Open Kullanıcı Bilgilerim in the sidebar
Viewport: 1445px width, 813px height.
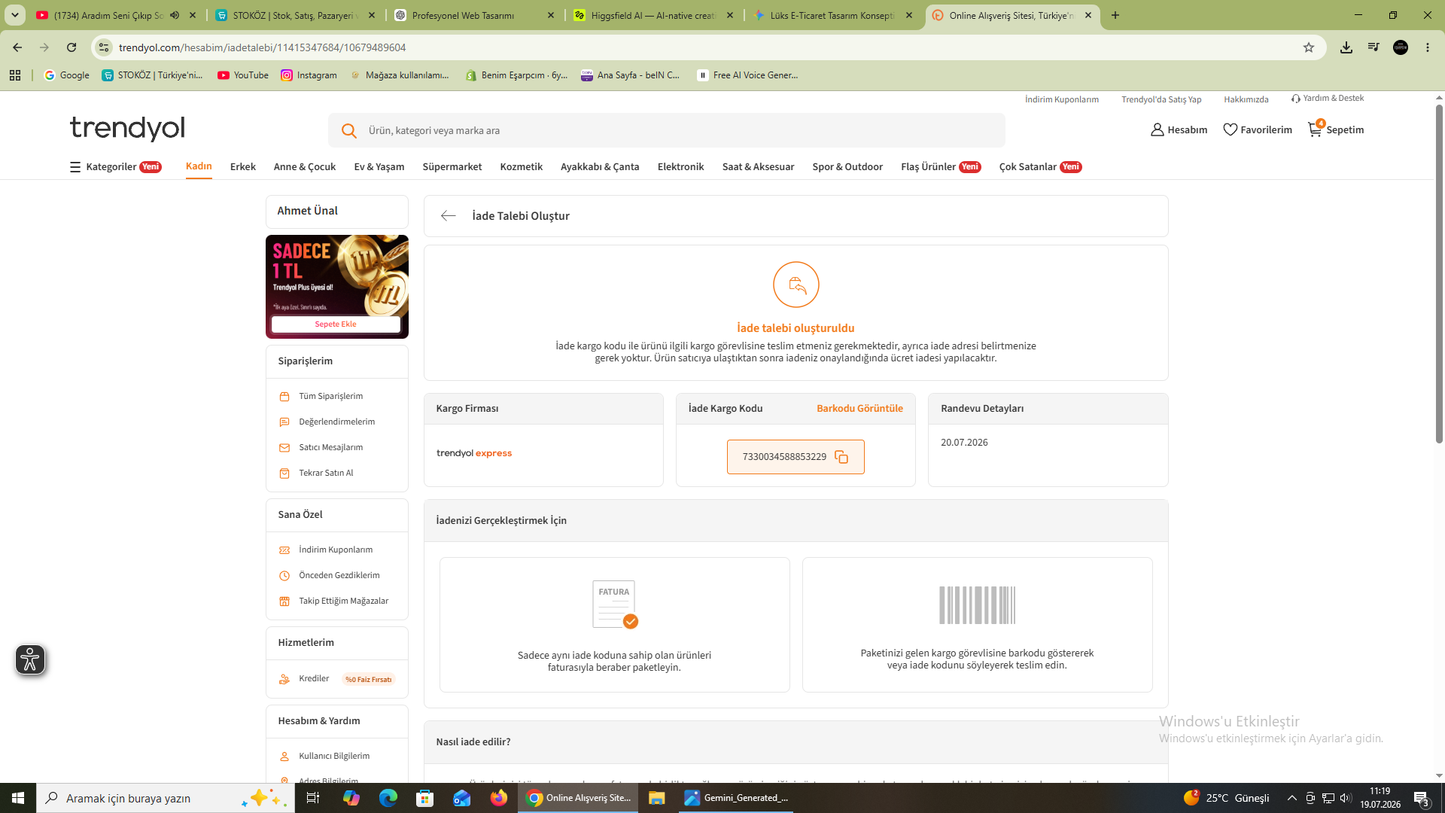pyautogui.click(x=333, y=756)
